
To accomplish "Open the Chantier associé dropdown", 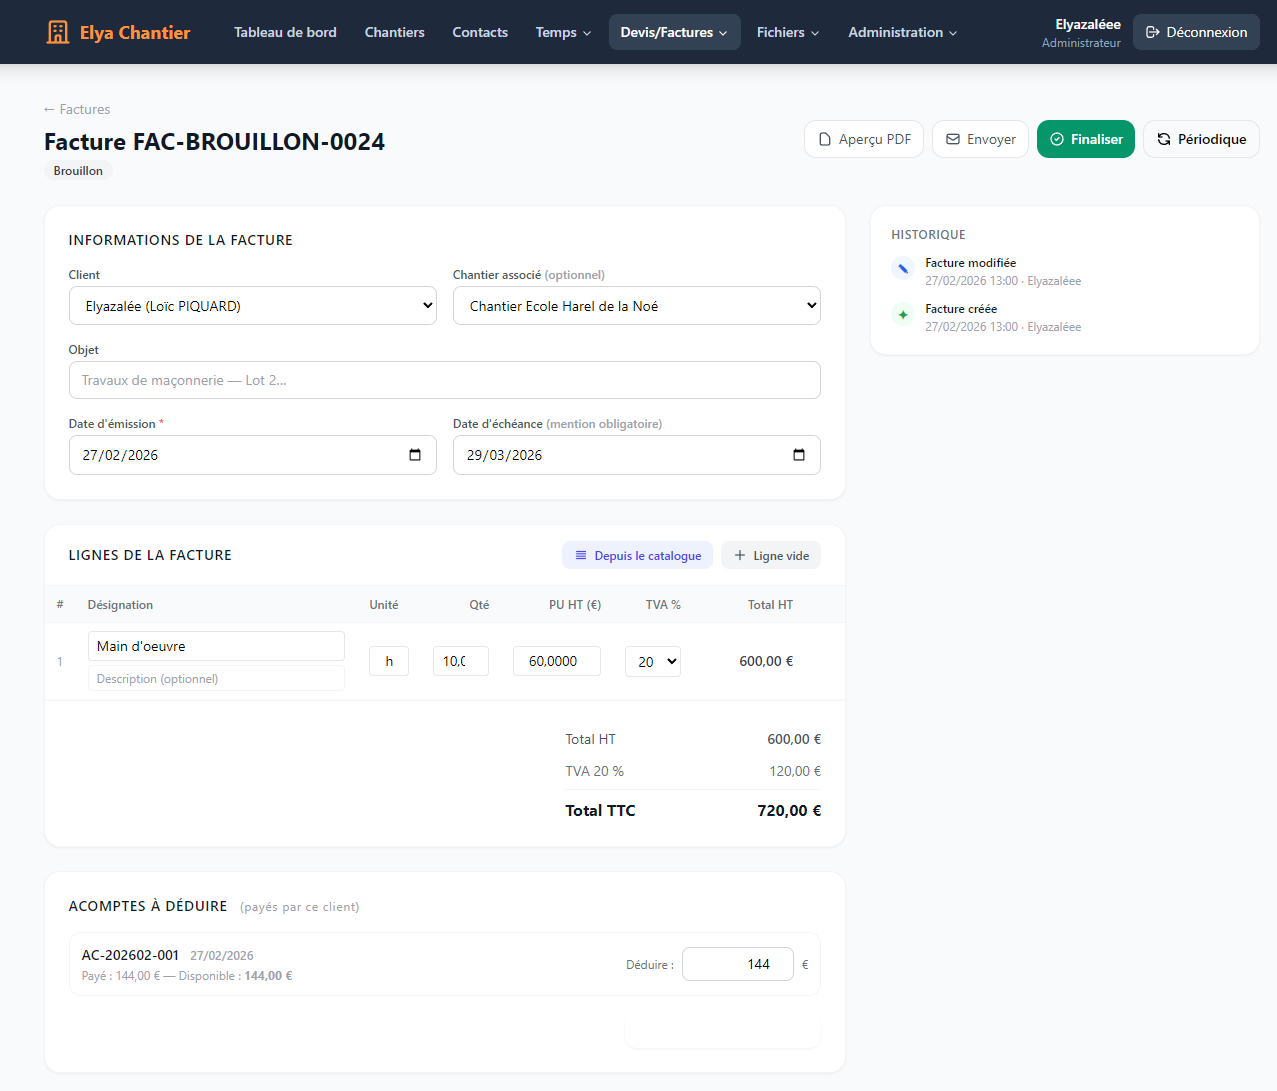I will pos(636,306).
